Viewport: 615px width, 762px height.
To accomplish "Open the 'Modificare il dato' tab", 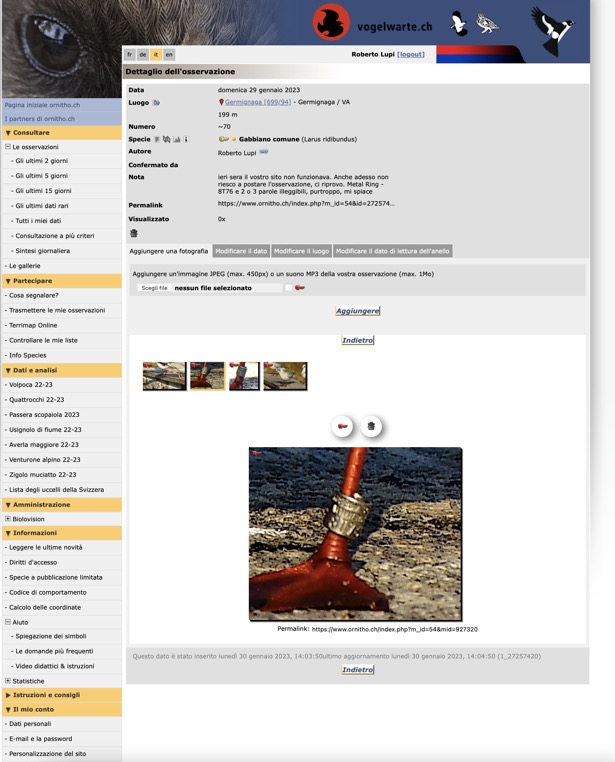I will (241, 251).
